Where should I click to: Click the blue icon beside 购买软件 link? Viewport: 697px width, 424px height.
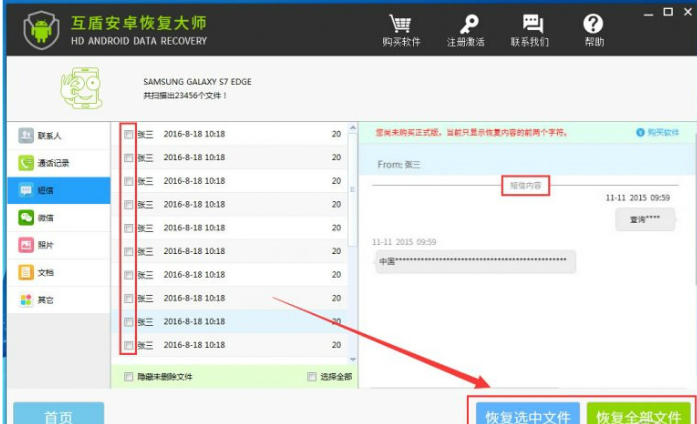point(640,132)
